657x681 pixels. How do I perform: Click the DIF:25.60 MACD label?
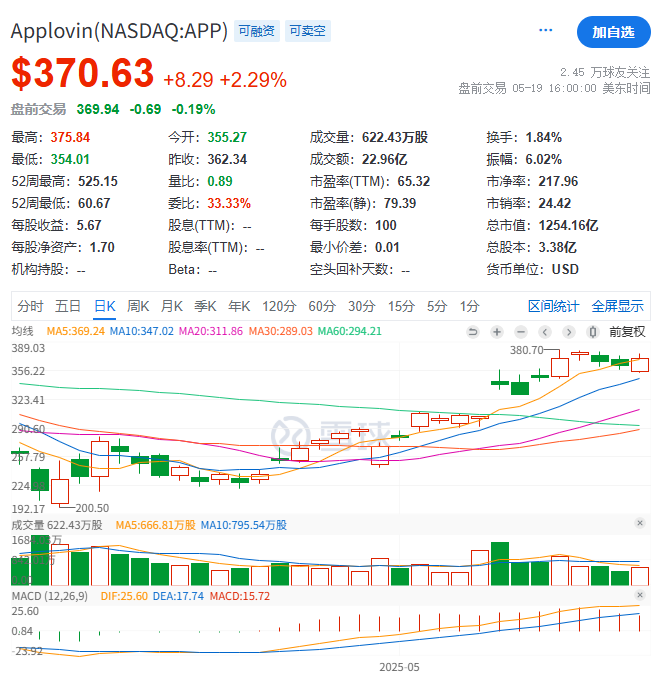click(124, 596)
